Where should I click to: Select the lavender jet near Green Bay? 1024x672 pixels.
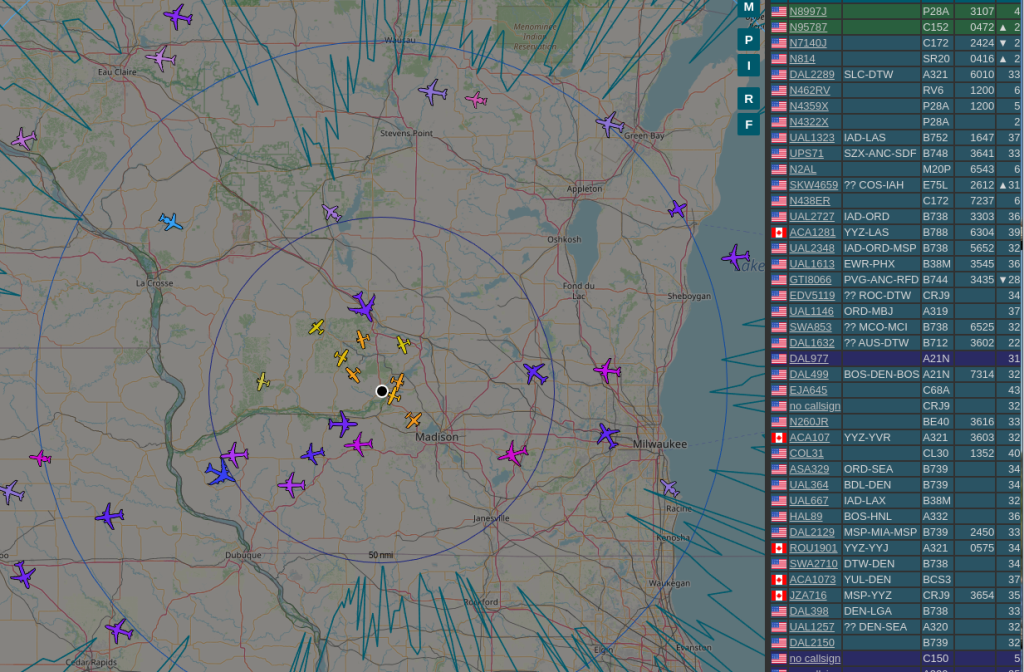pos(609,123)
